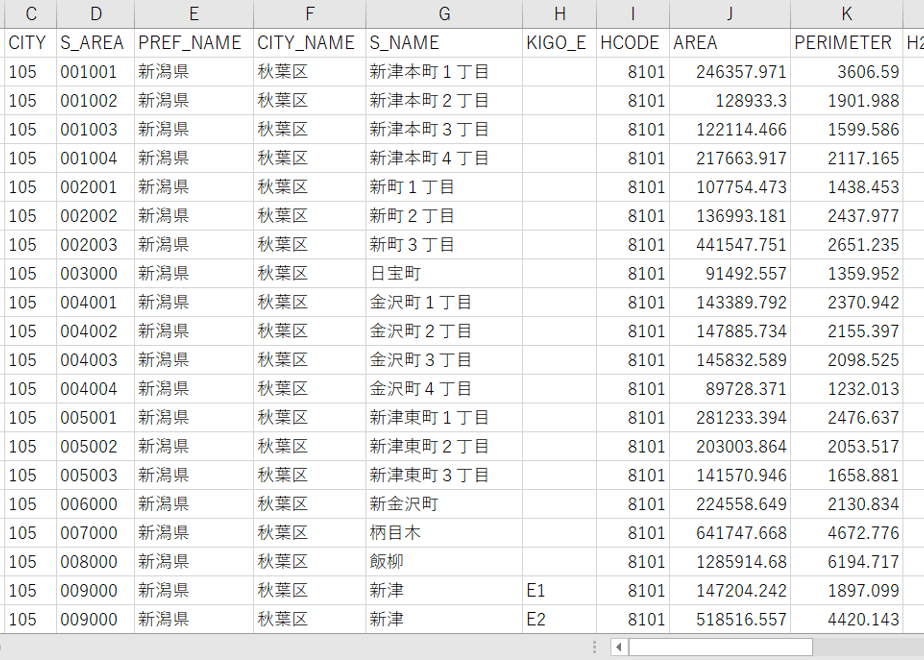Click the S_NAME header cell
924x660 pixels.
pos(444,42)
